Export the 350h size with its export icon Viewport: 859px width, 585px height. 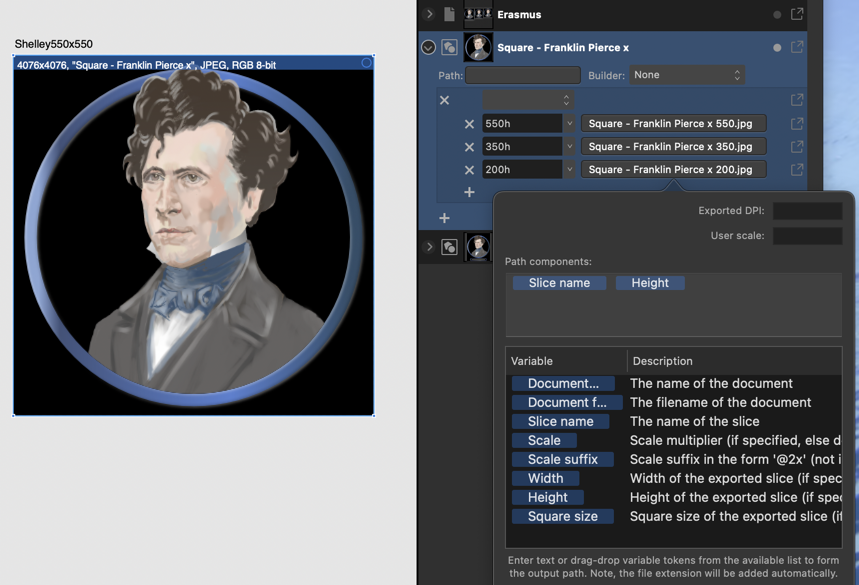(x=797, y=147)
